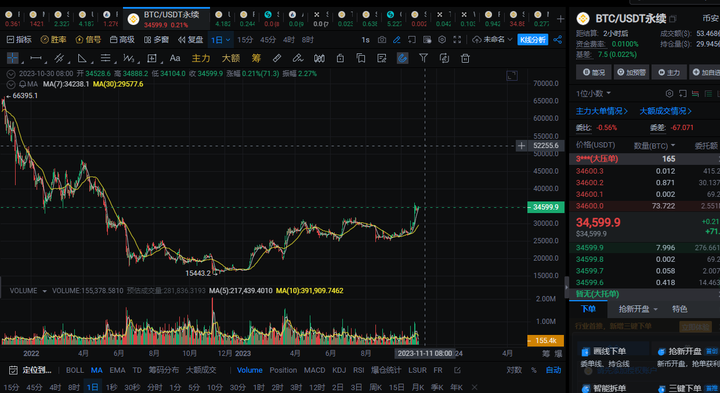This screenshot has width=720, height=393.
Task: Add price line with crosshair plus icon
Action: click(x=521, y=146)
